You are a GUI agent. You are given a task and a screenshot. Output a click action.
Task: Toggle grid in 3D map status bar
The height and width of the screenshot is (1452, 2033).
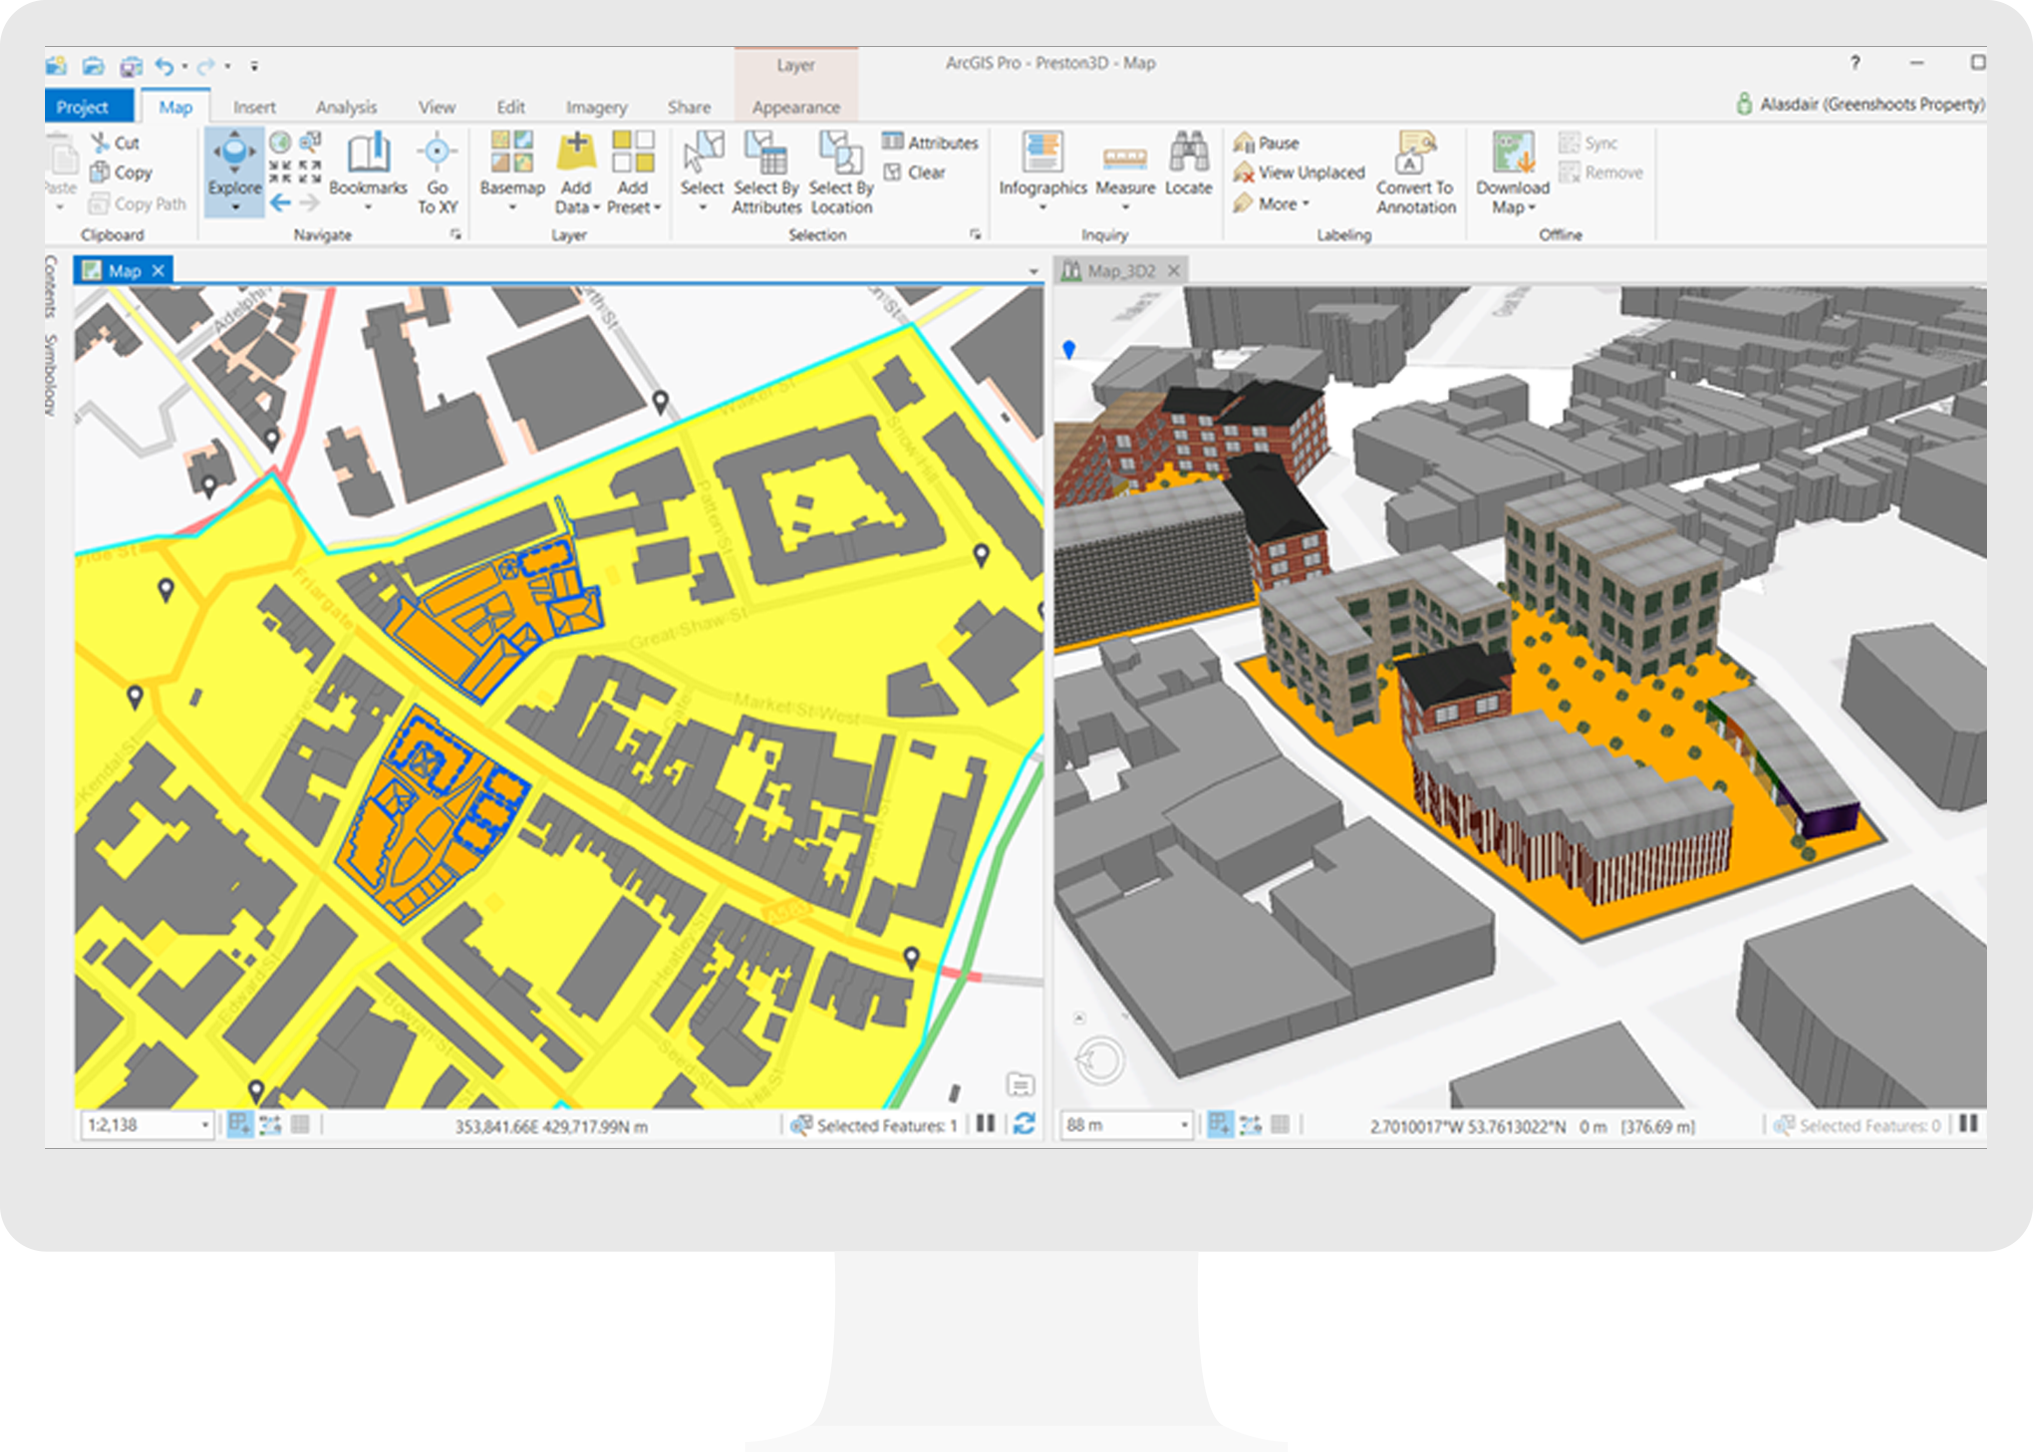pos(1280,1124)
